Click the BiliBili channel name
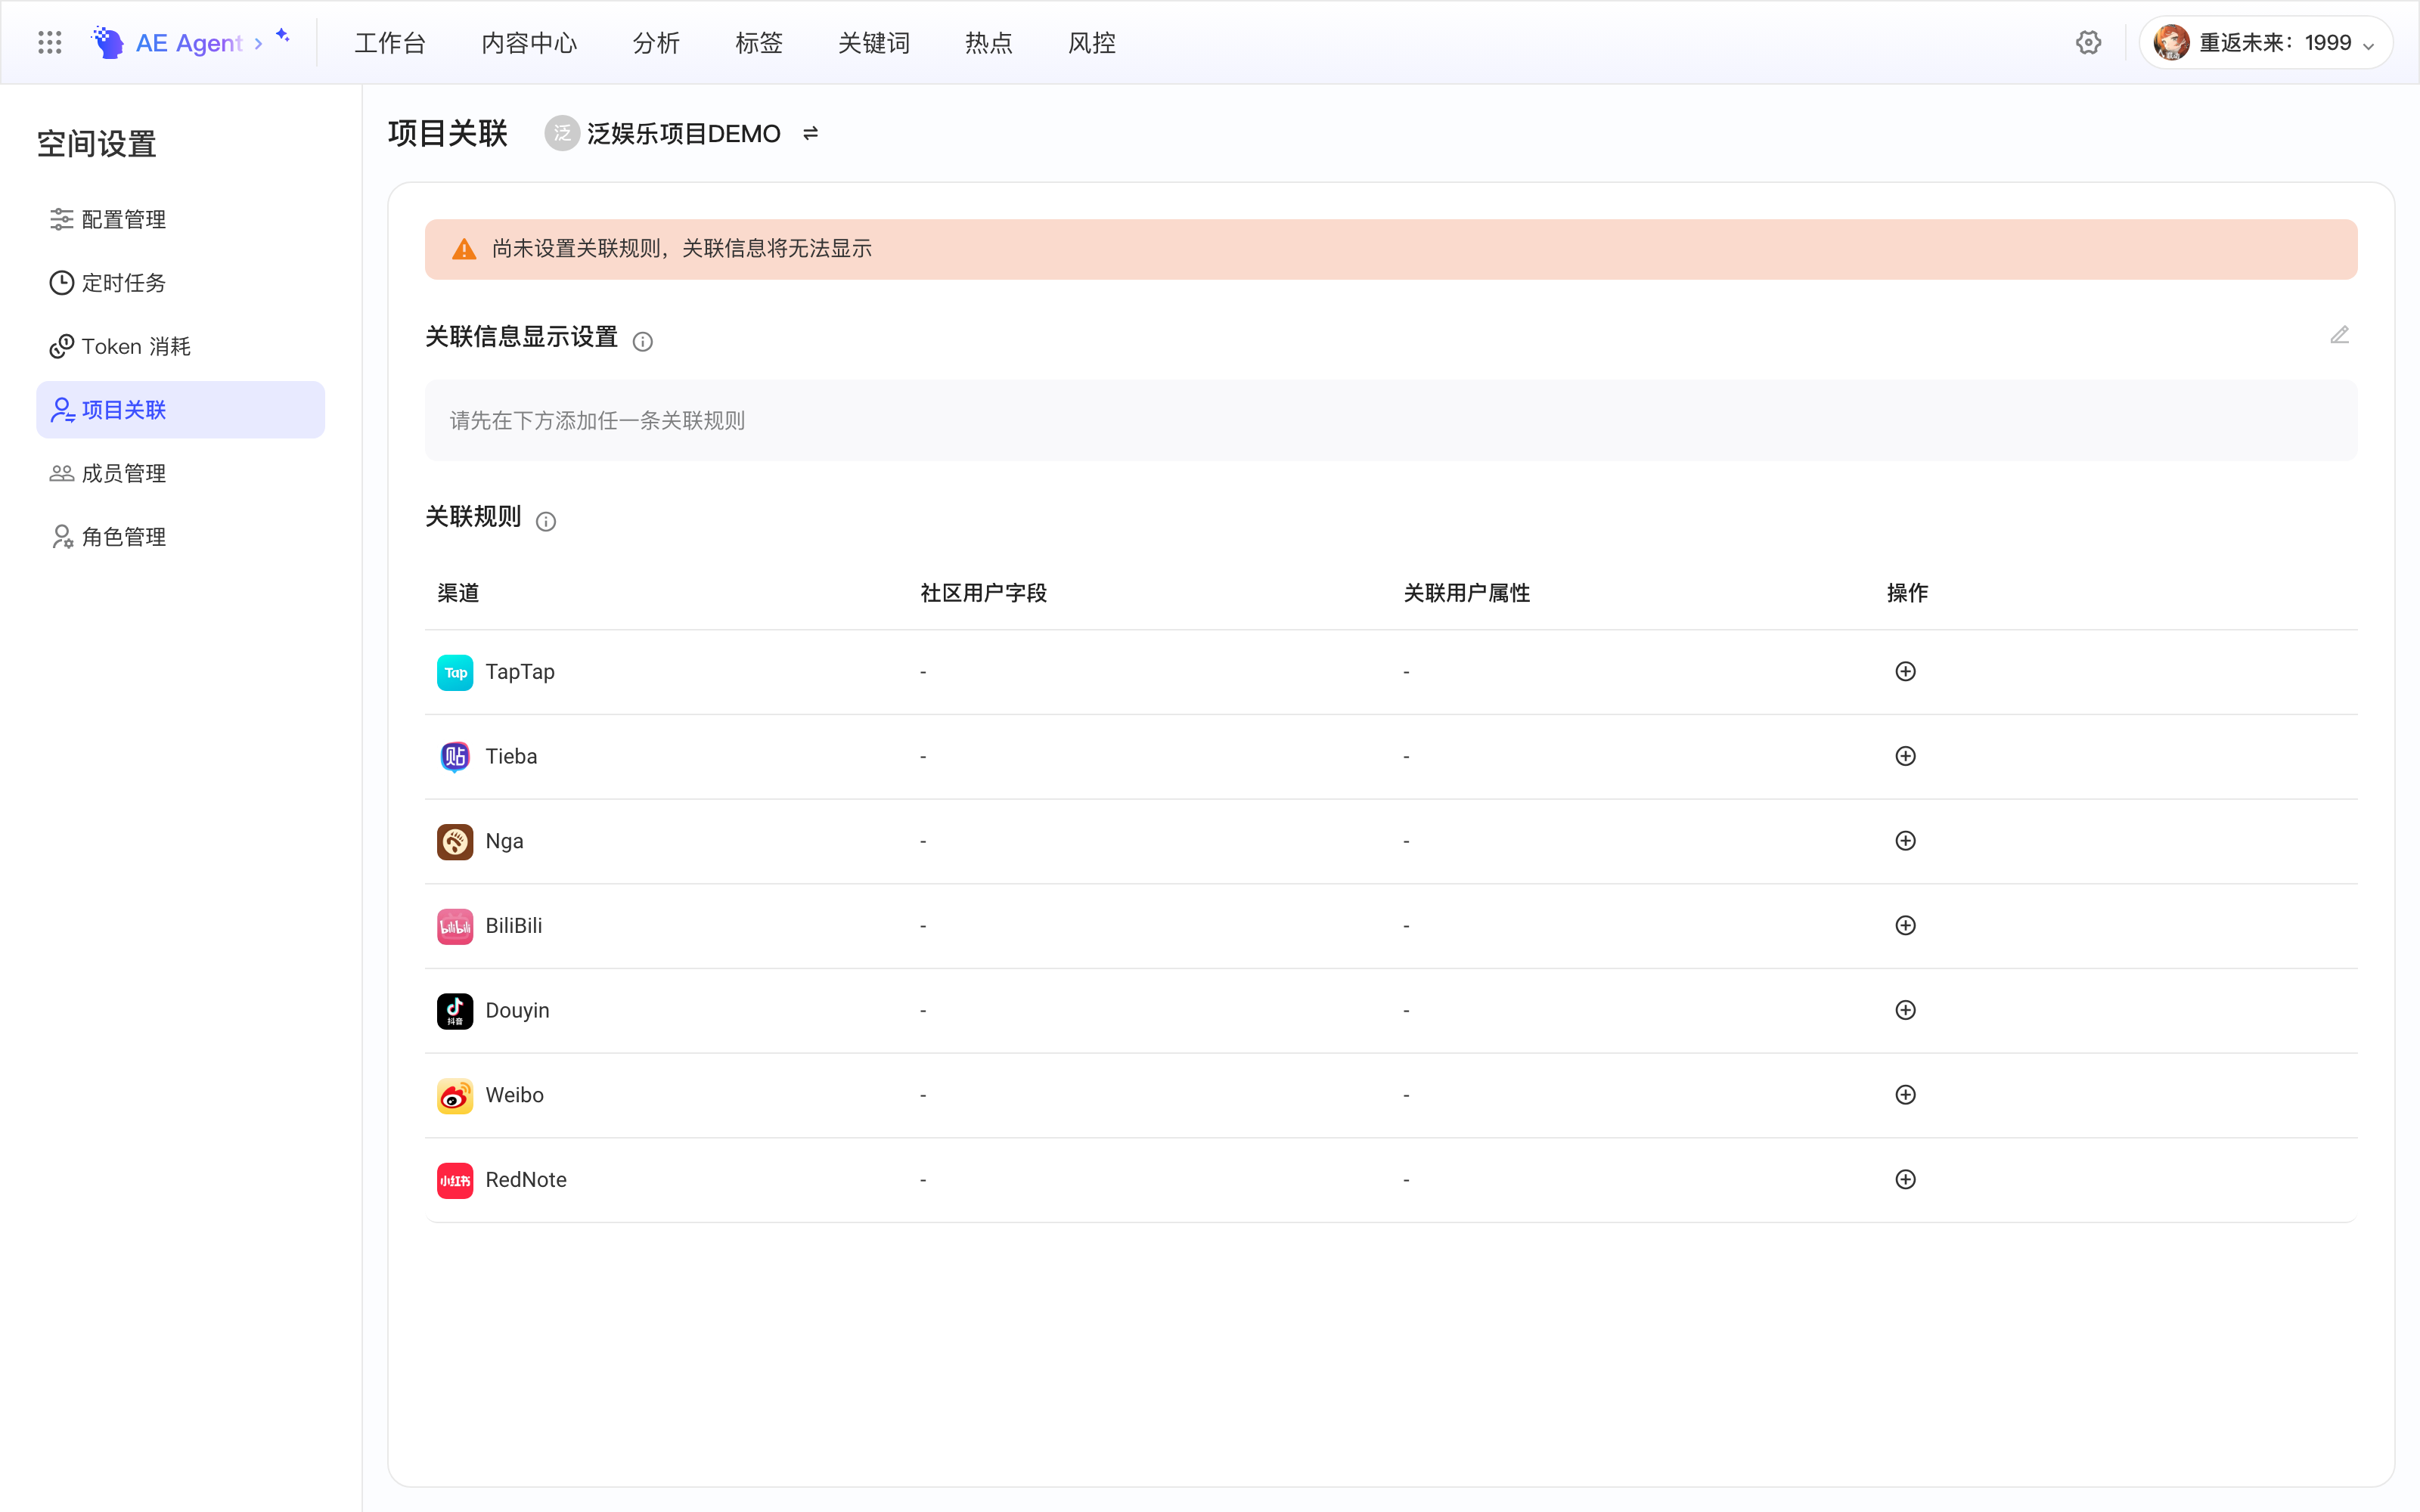The image size is (2420, 1512). 514,926
